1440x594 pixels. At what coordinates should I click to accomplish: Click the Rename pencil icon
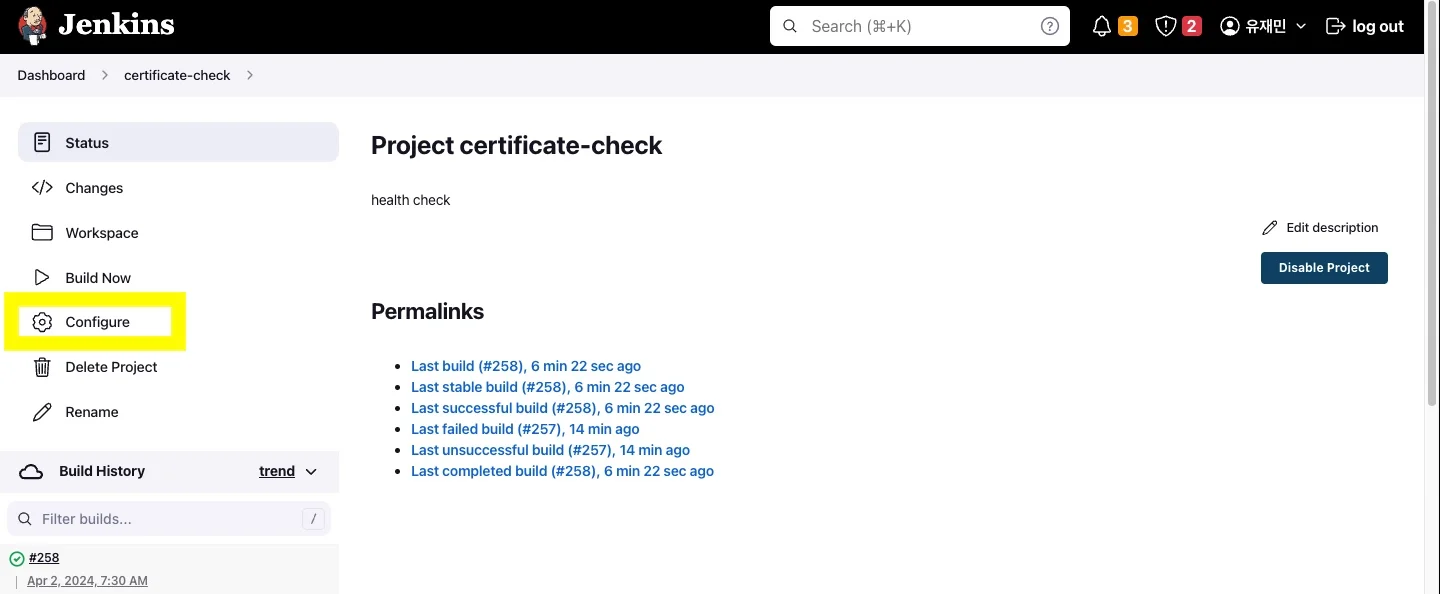point(42,412)
